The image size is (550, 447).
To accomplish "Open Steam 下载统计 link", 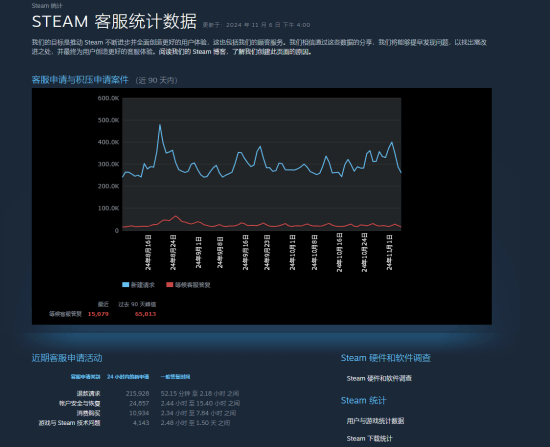I will coord(370,438).
